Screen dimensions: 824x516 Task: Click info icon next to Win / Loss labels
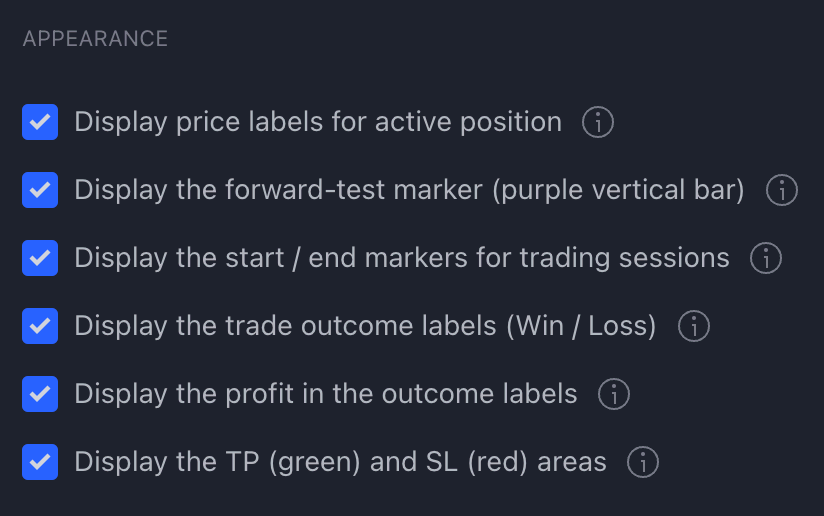click(694, 326)
